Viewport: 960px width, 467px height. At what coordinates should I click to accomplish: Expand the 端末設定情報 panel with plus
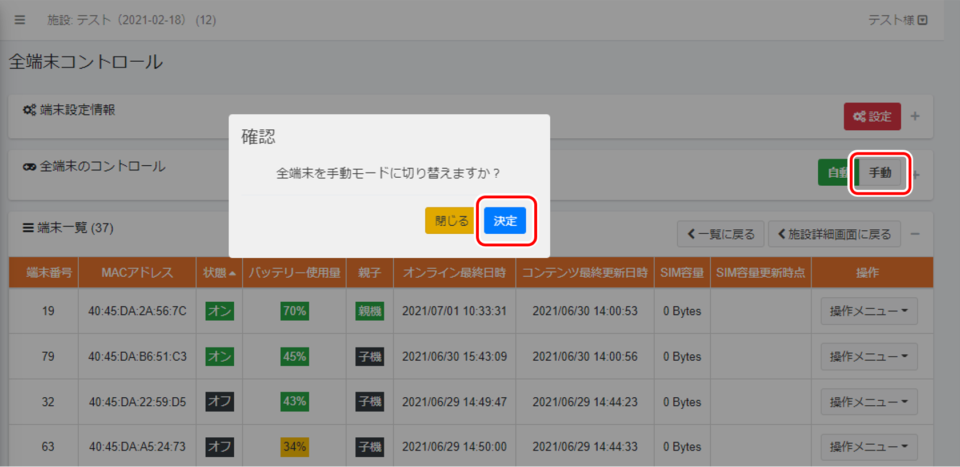tap(915, 116)
